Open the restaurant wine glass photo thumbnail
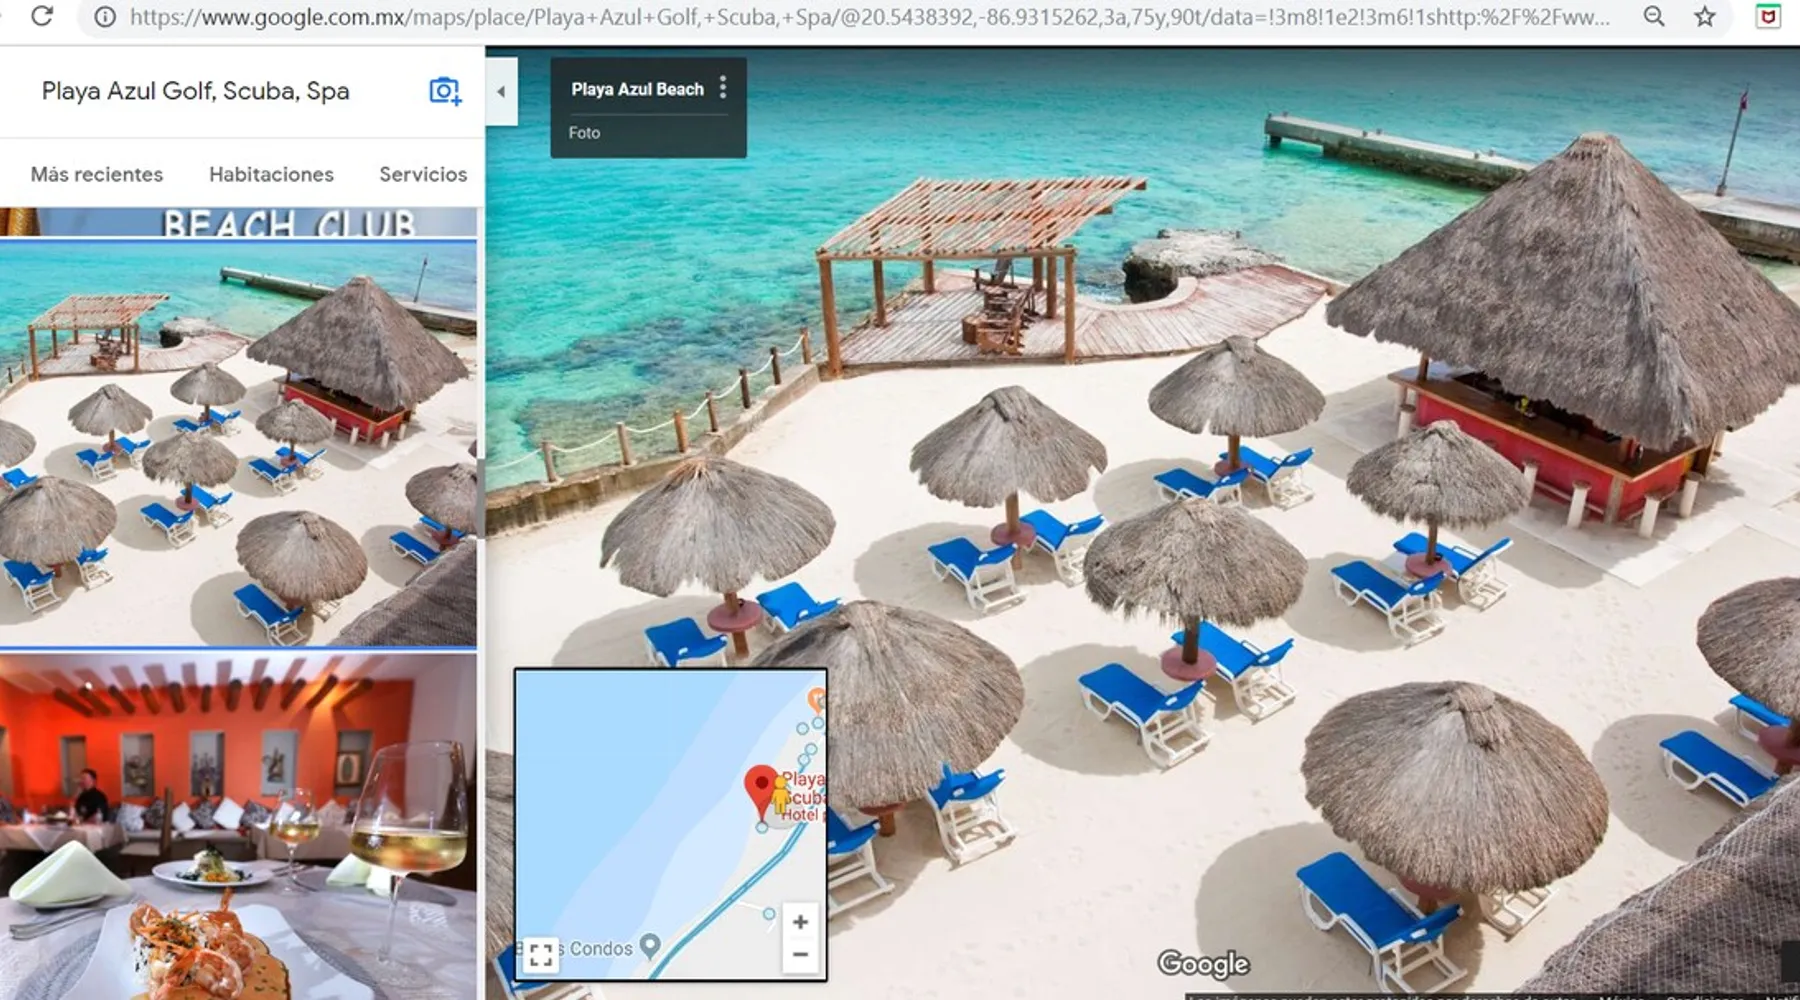 (x=238, y=825)
